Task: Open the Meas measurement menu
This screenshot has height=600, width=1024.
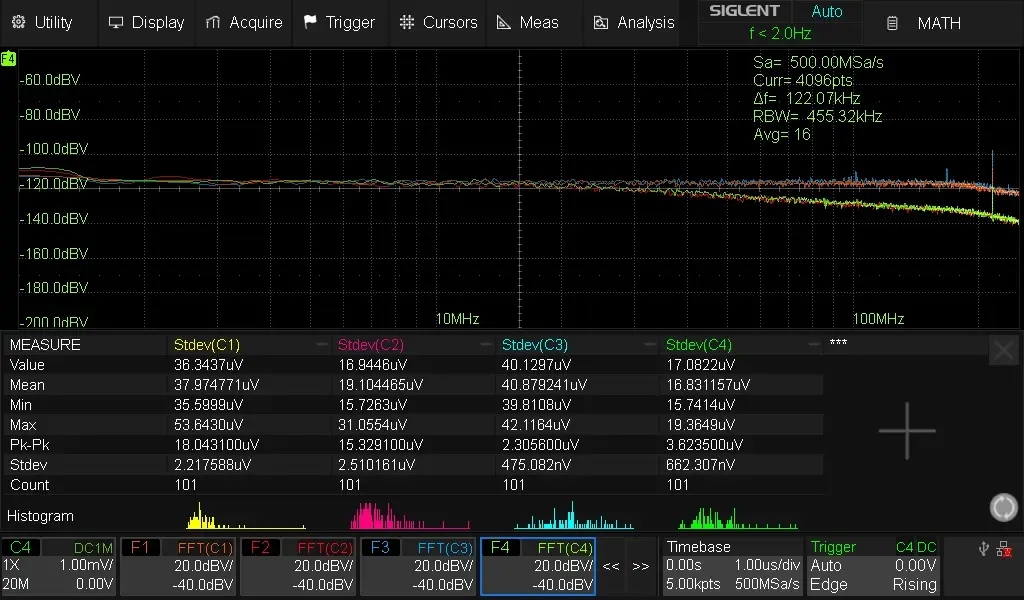Action: pos(528,22)
